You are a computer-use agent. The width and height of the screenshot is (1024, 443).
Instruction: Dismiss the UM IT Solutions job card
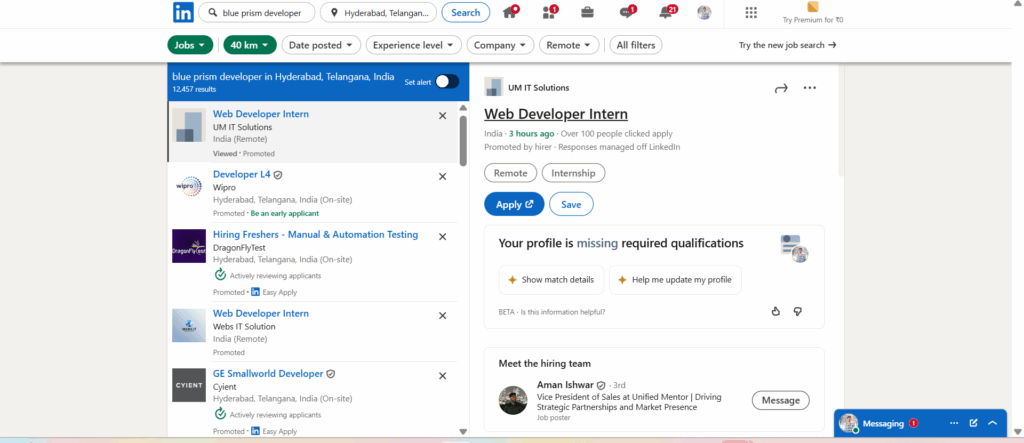click(x=442, y=116)
